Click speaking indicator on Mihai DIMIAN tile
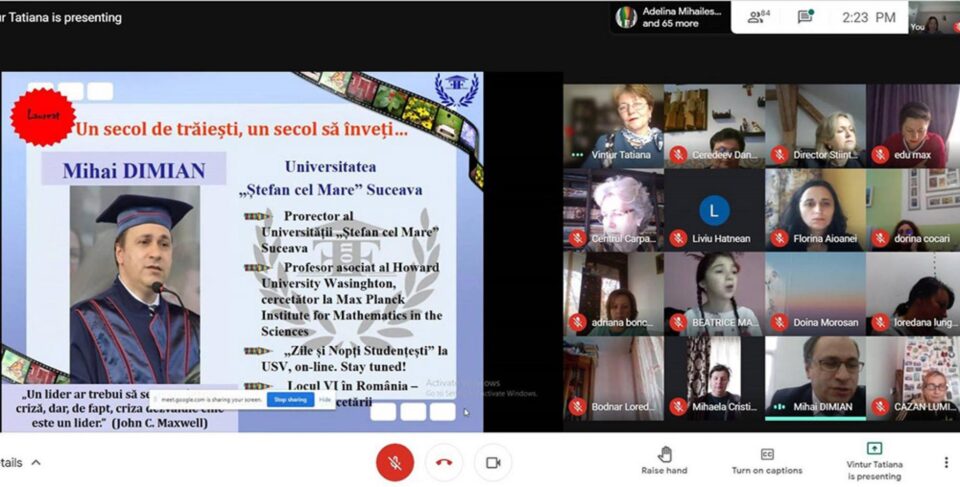This screenshot has width=960, height=487. 779,406
